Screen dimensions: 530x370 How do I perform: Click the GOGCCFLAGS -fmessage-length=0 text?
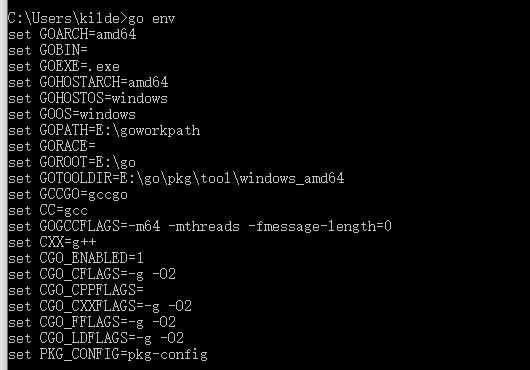[x=320, y=226]
